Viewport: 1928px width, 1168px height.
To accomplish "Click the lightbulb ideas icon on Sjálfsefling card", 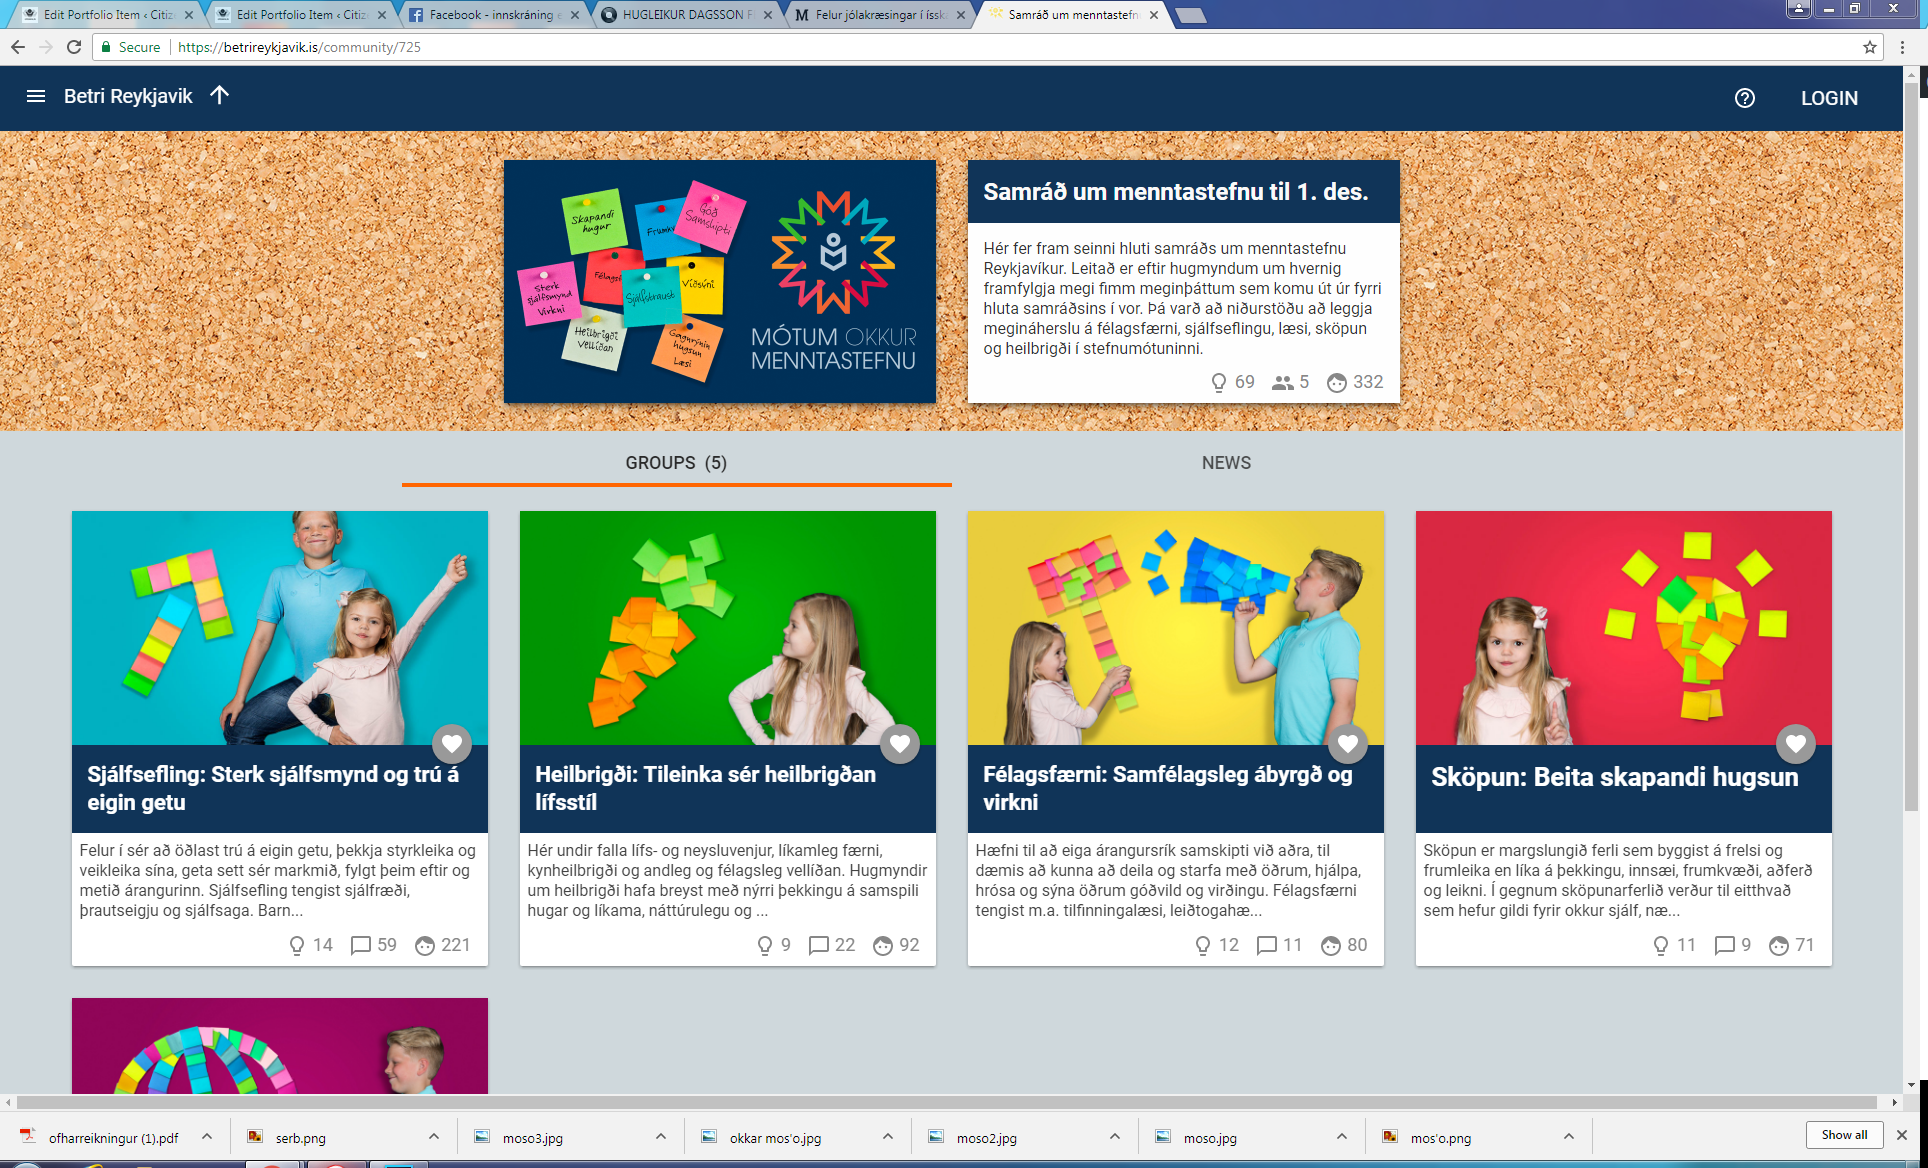I will point(296,945).
